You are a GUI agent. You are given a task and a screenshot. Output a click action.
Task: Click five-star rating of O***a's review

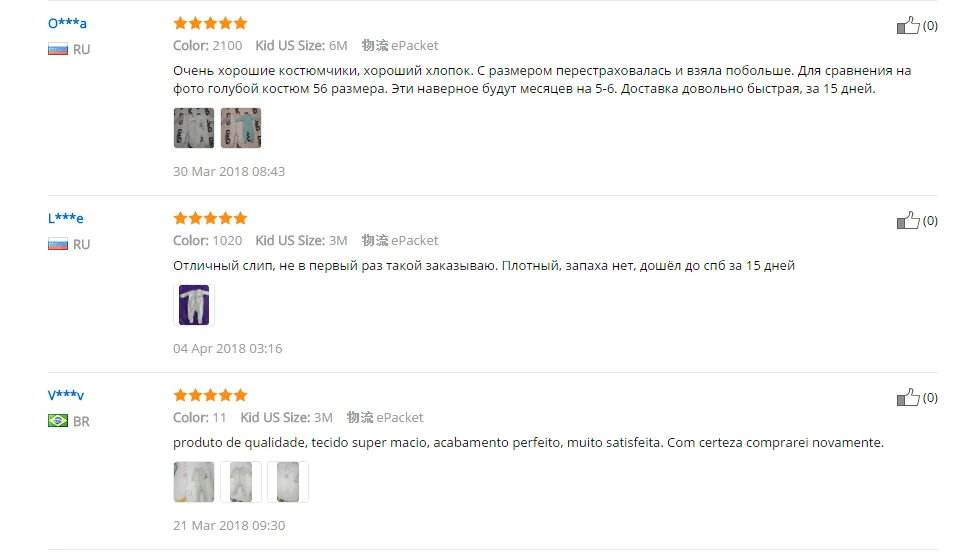(x=210, y=23)
